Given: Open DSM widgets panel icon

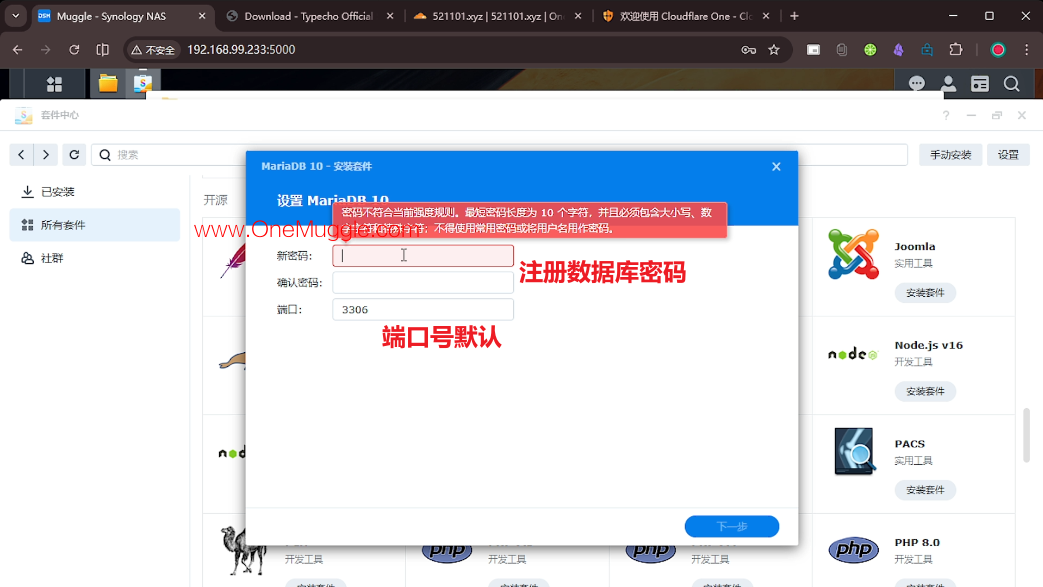Looking at the screenshot, I should (980, 83).
